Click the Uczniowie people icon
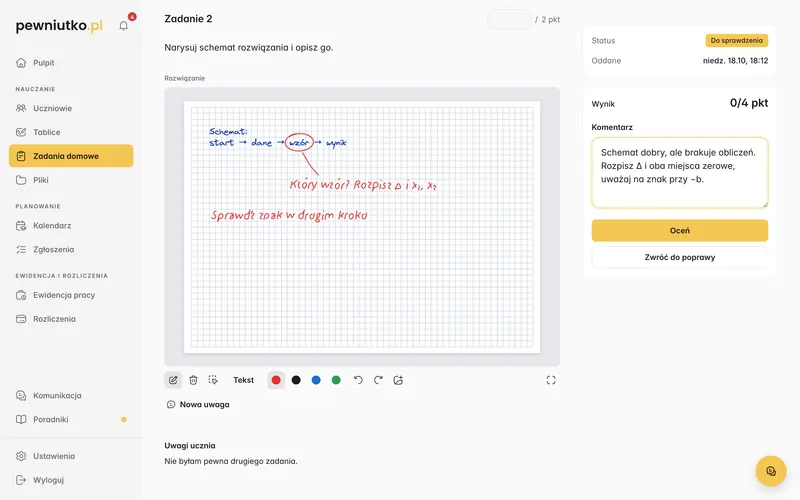 [x=21, y=108]
